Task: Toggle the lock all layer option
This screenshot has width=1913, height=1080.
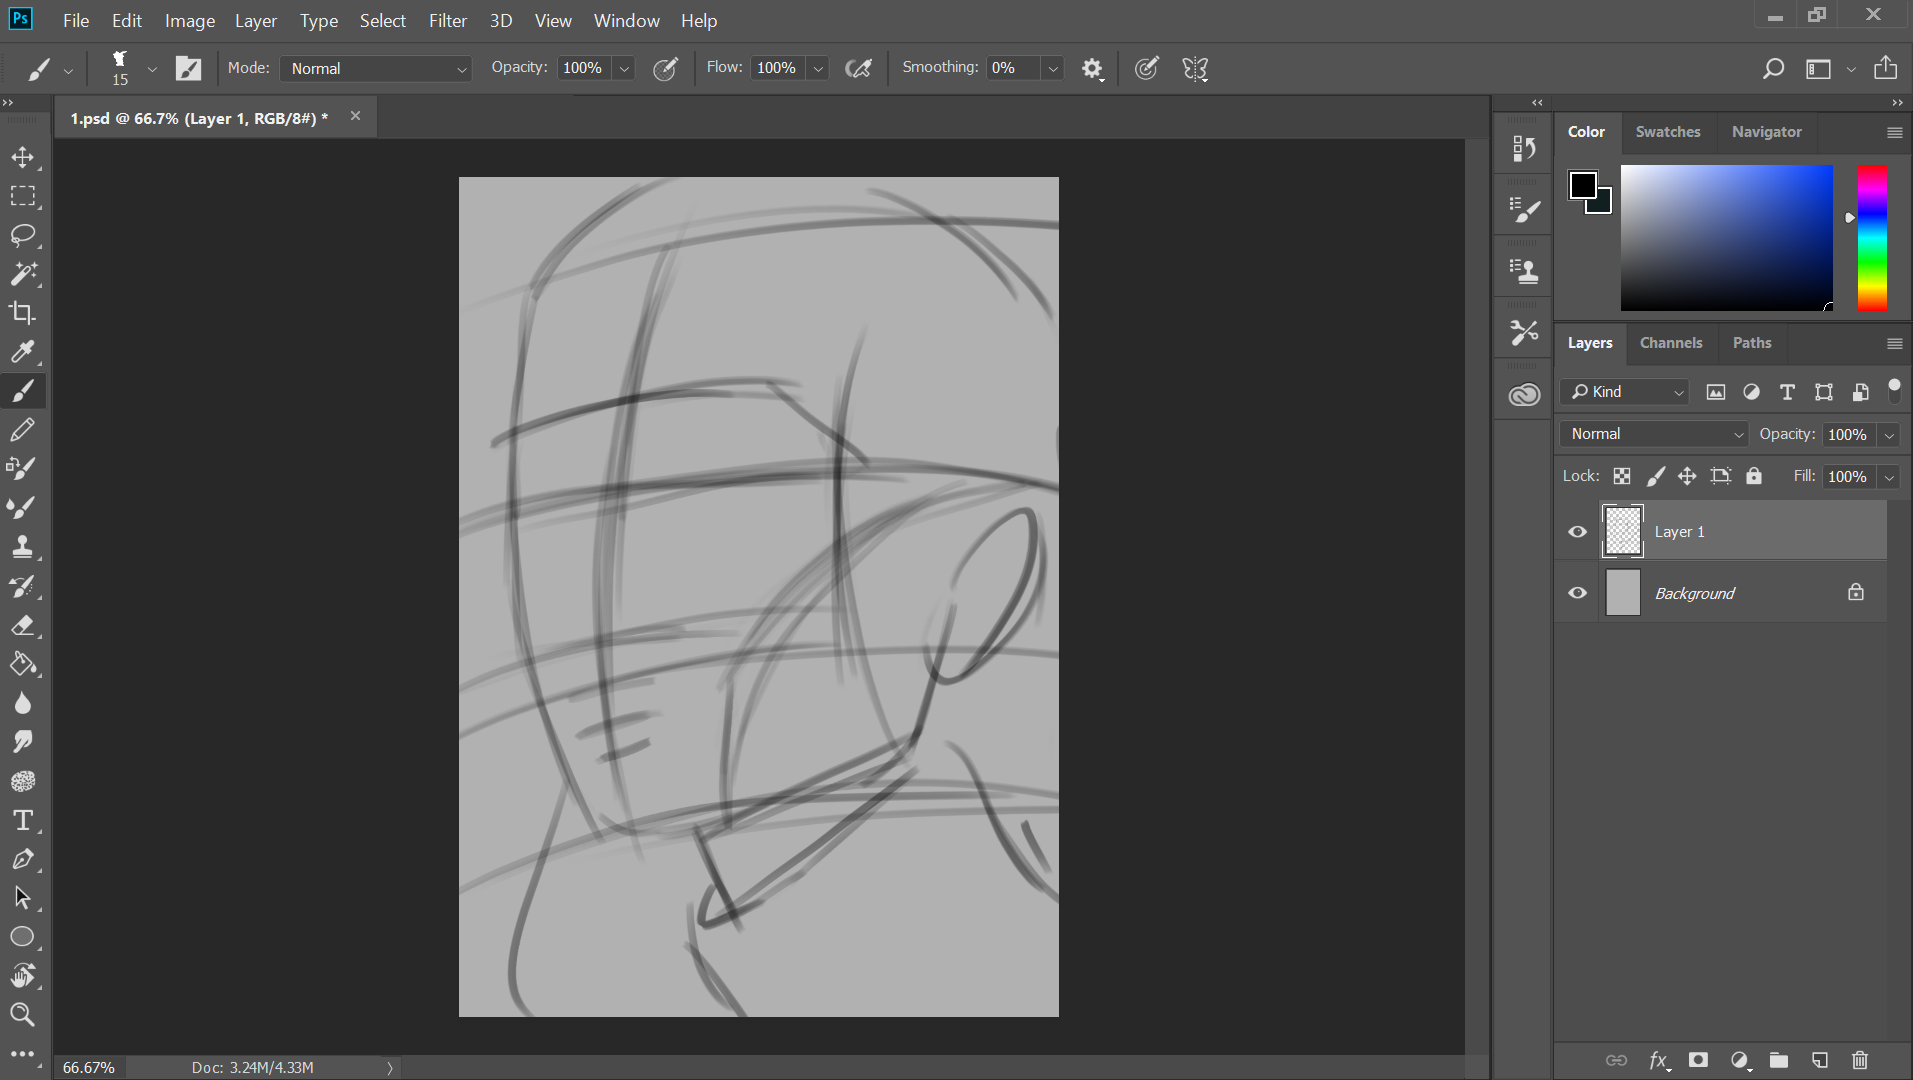Action: 1754,476
